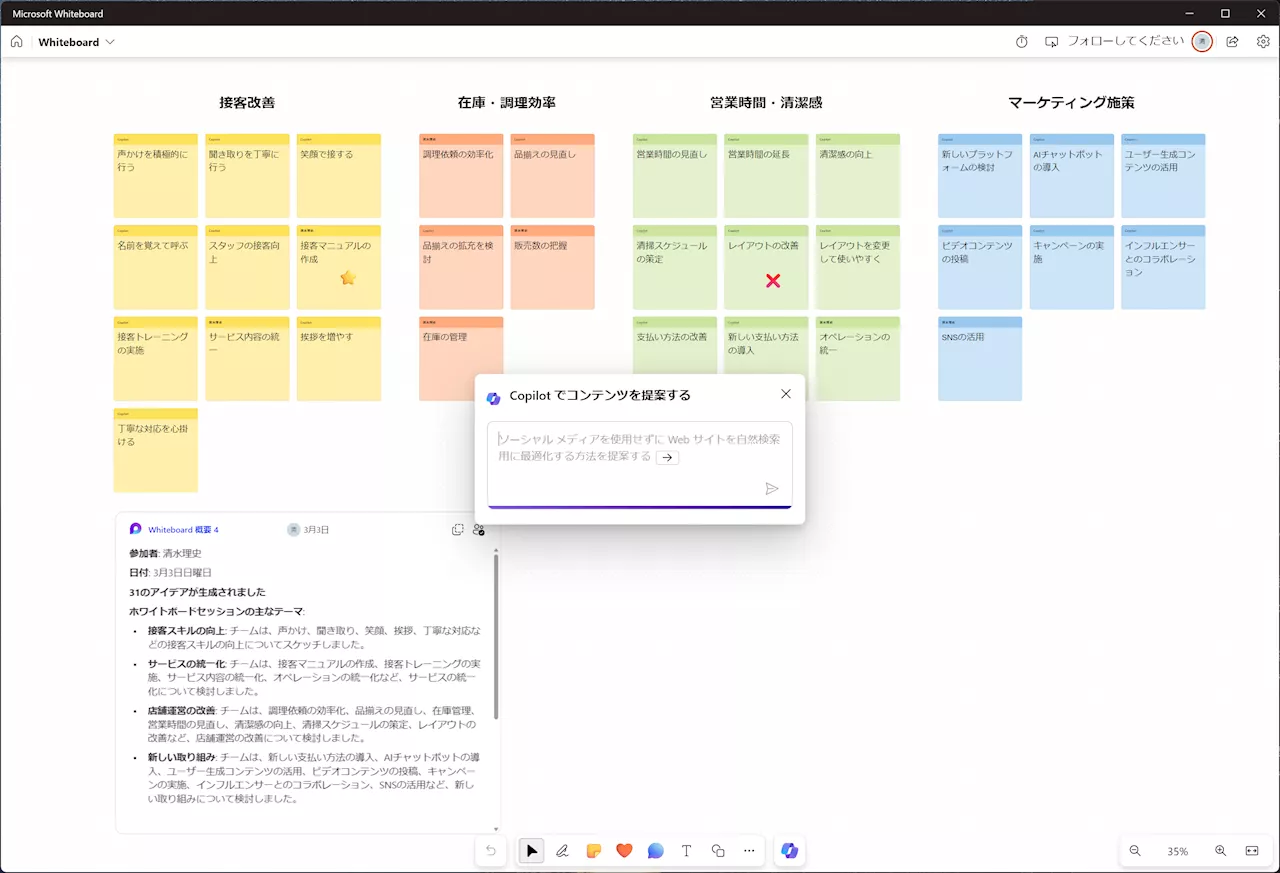The image size is (1280, 873).
Task: Add a sticky note from toolbar
Action: pyautogui.click(x=593, y=851)
